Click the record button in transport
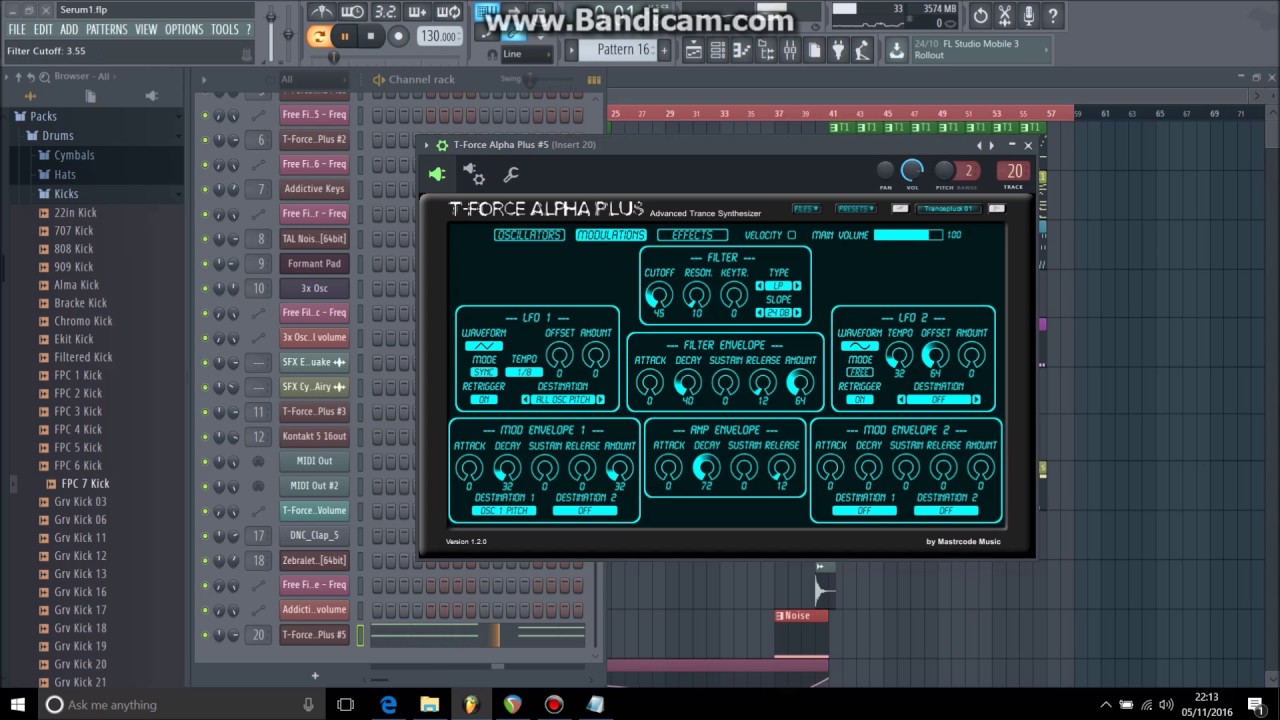 pyautogui.click(x=398, y=36)
